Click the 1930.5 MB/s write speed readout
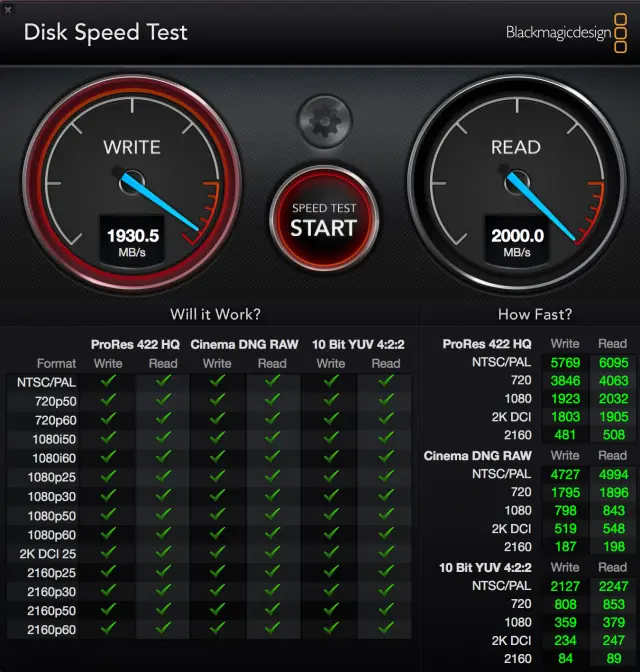 pyautogui.click(x=133, y=236)
